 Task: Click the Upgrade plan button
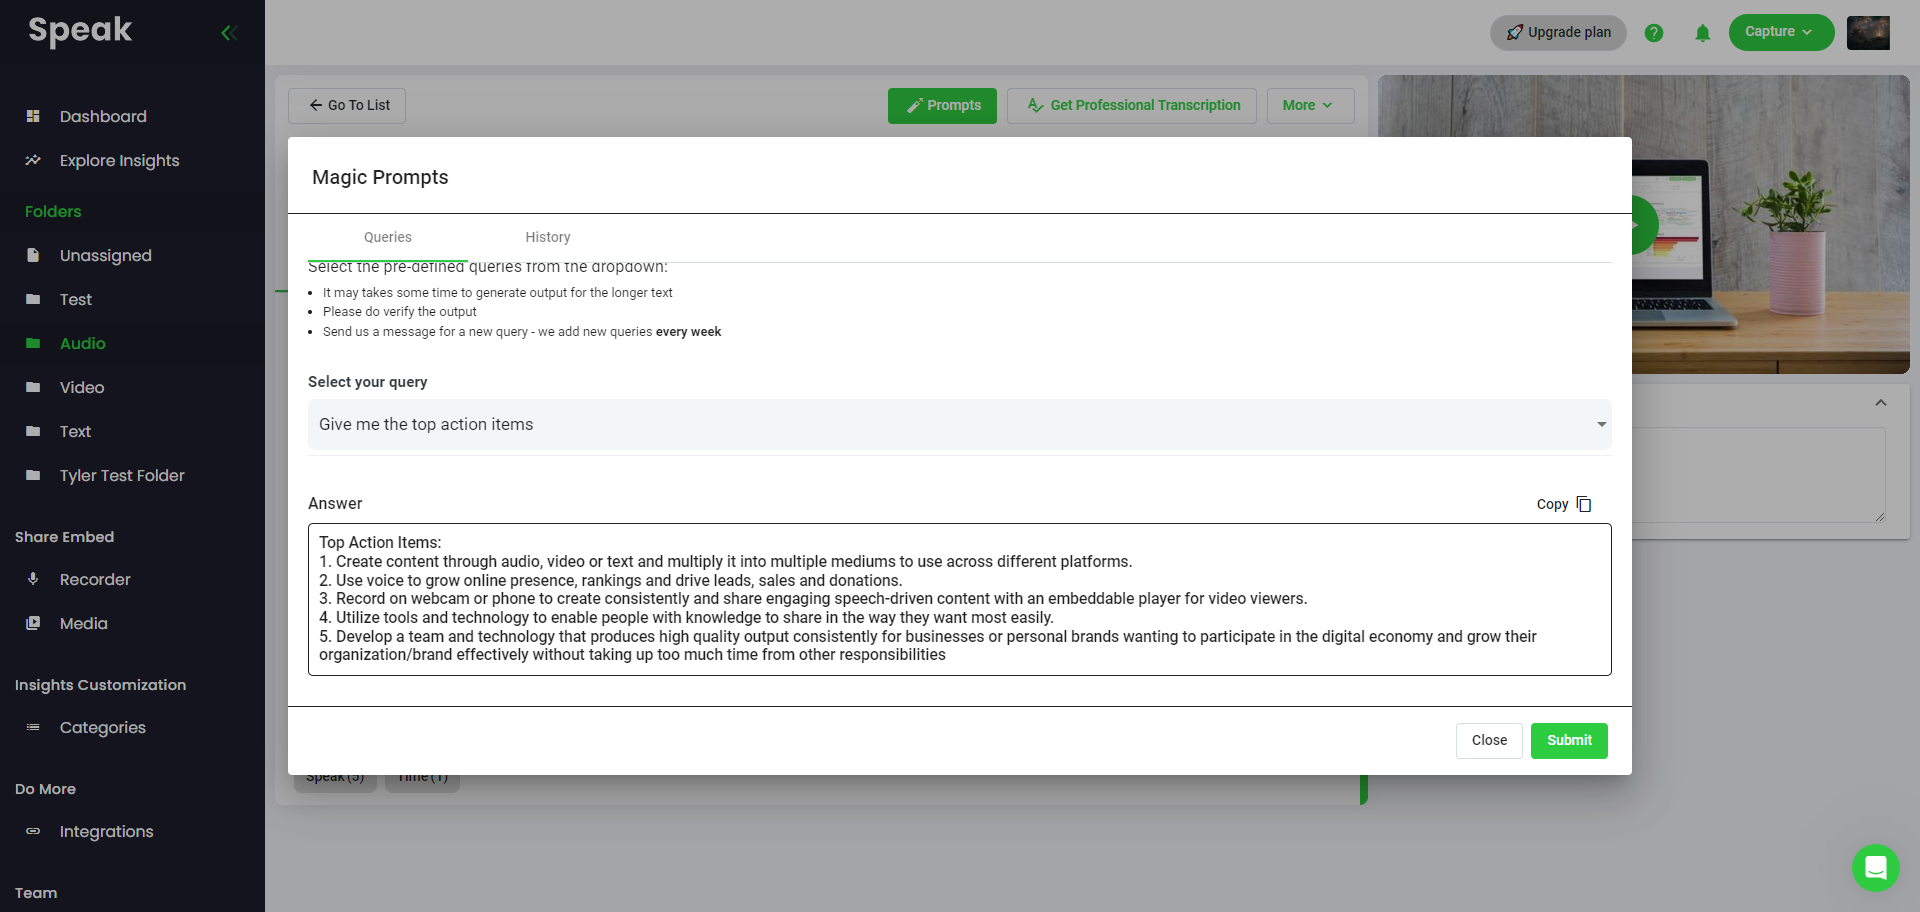pyautogui.click(x=1557, y=33)
